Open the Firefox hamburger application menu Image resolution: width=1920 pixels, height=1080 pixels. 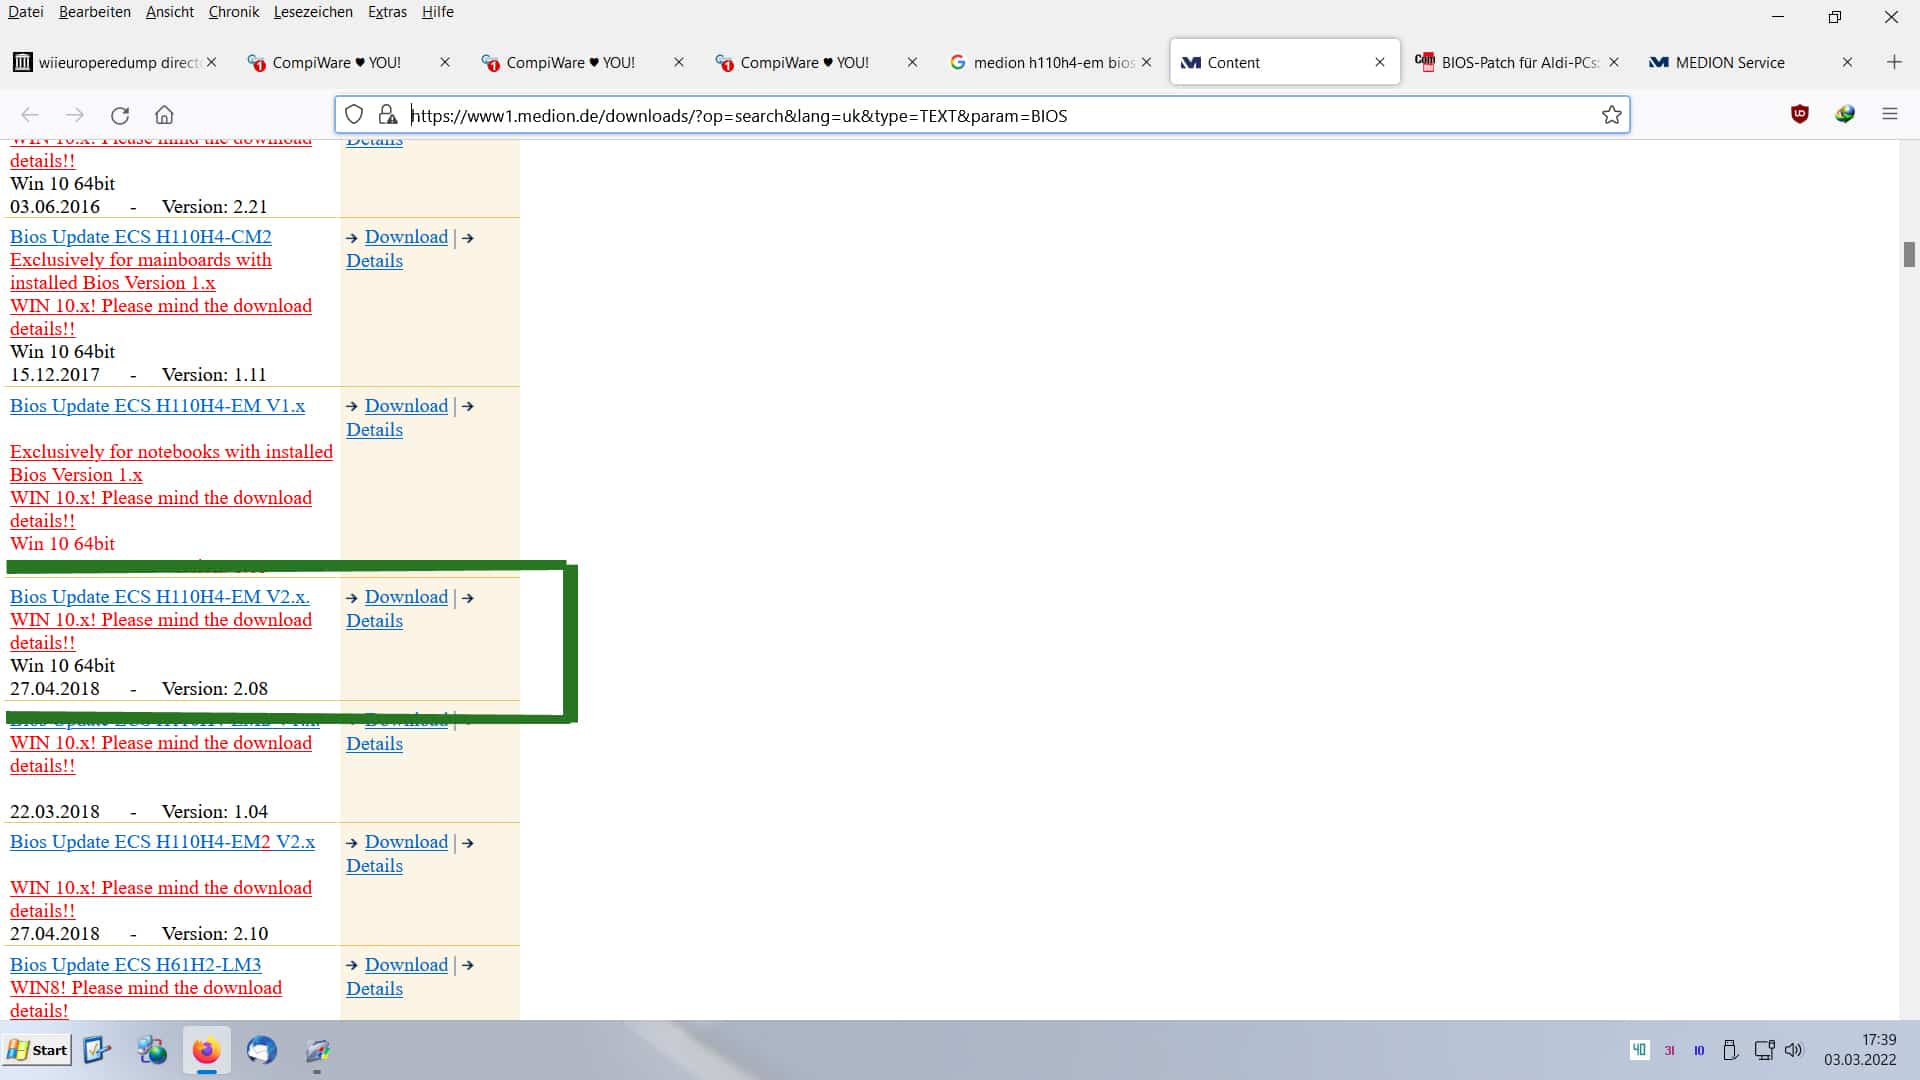coord(1889,115)
